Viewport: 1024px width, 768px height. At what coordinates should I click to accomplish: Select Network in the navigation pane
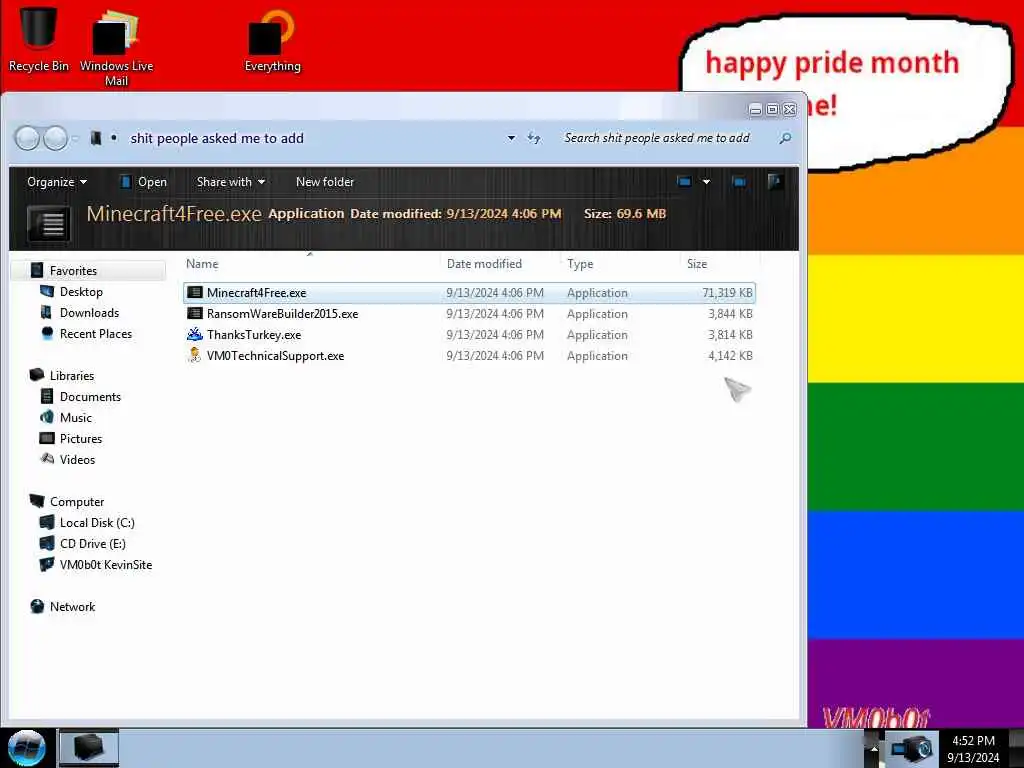(72, 607)
